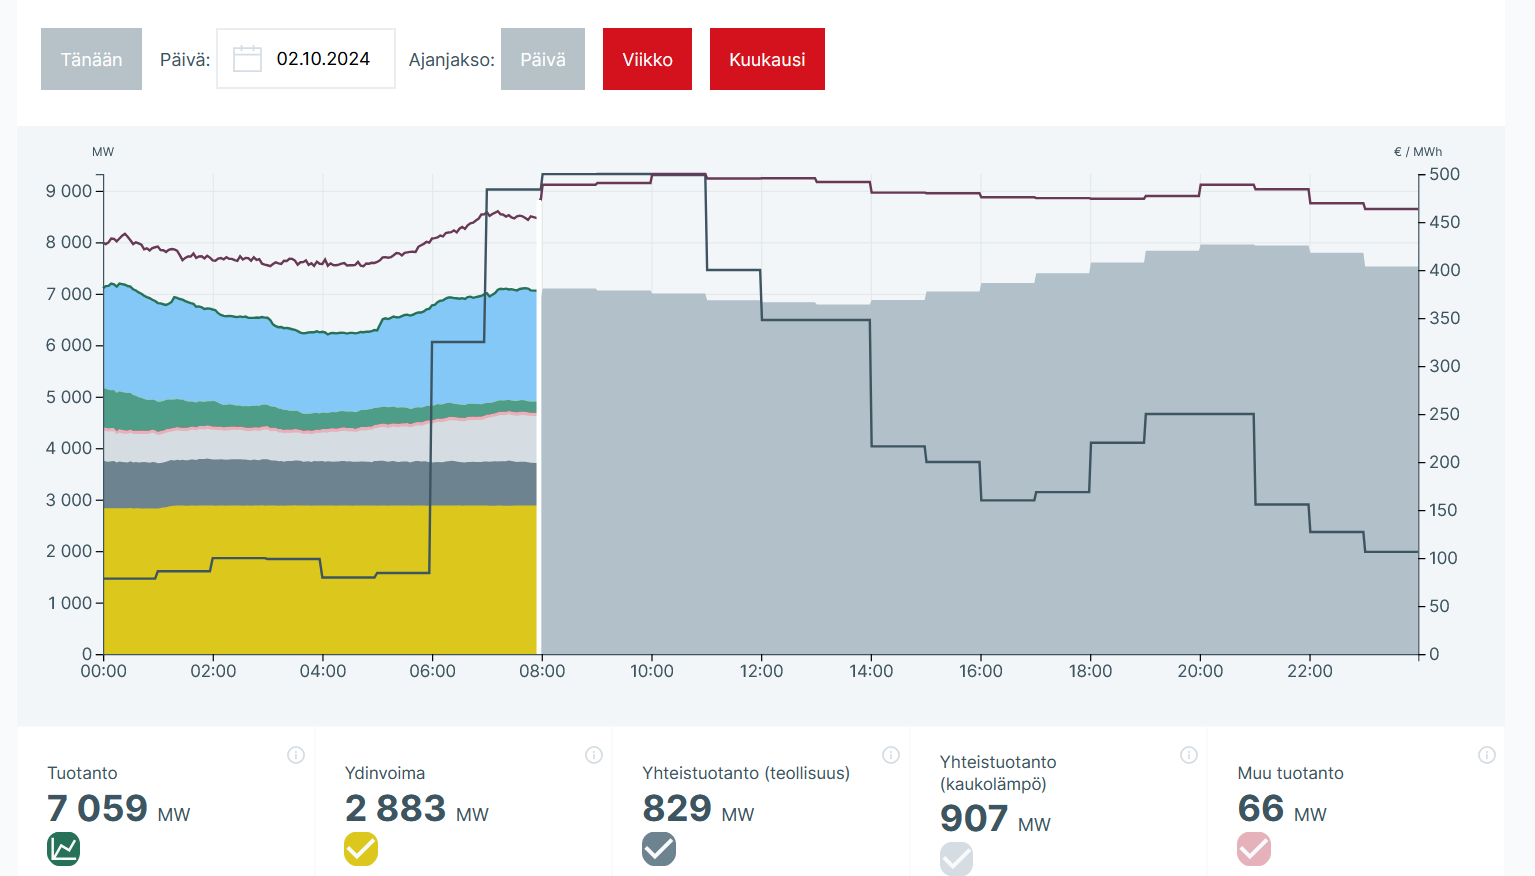This screenshot has height=876, width=1535.
Task: Uncheck Yhteistuotanto (teollisuus) series checkbox
Action: point(659,849)
